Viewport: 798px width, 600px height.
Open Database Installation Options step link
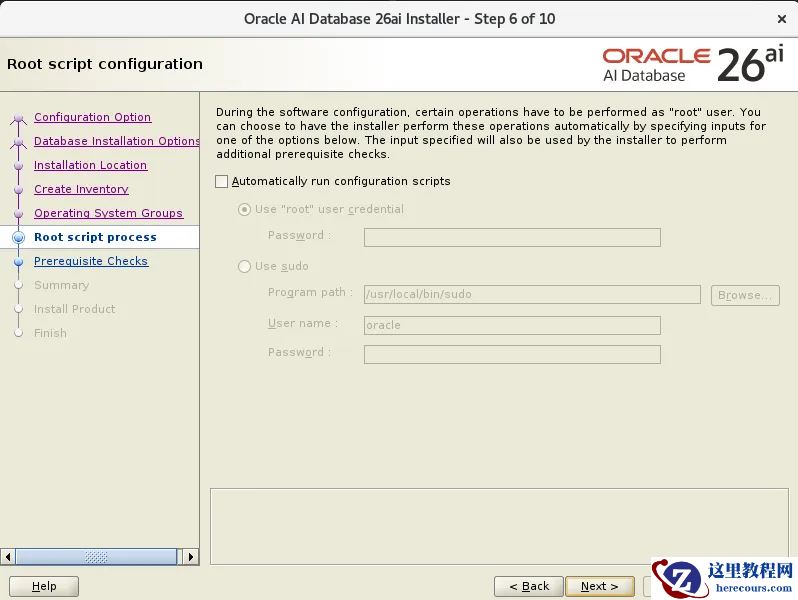pos(117,141)
